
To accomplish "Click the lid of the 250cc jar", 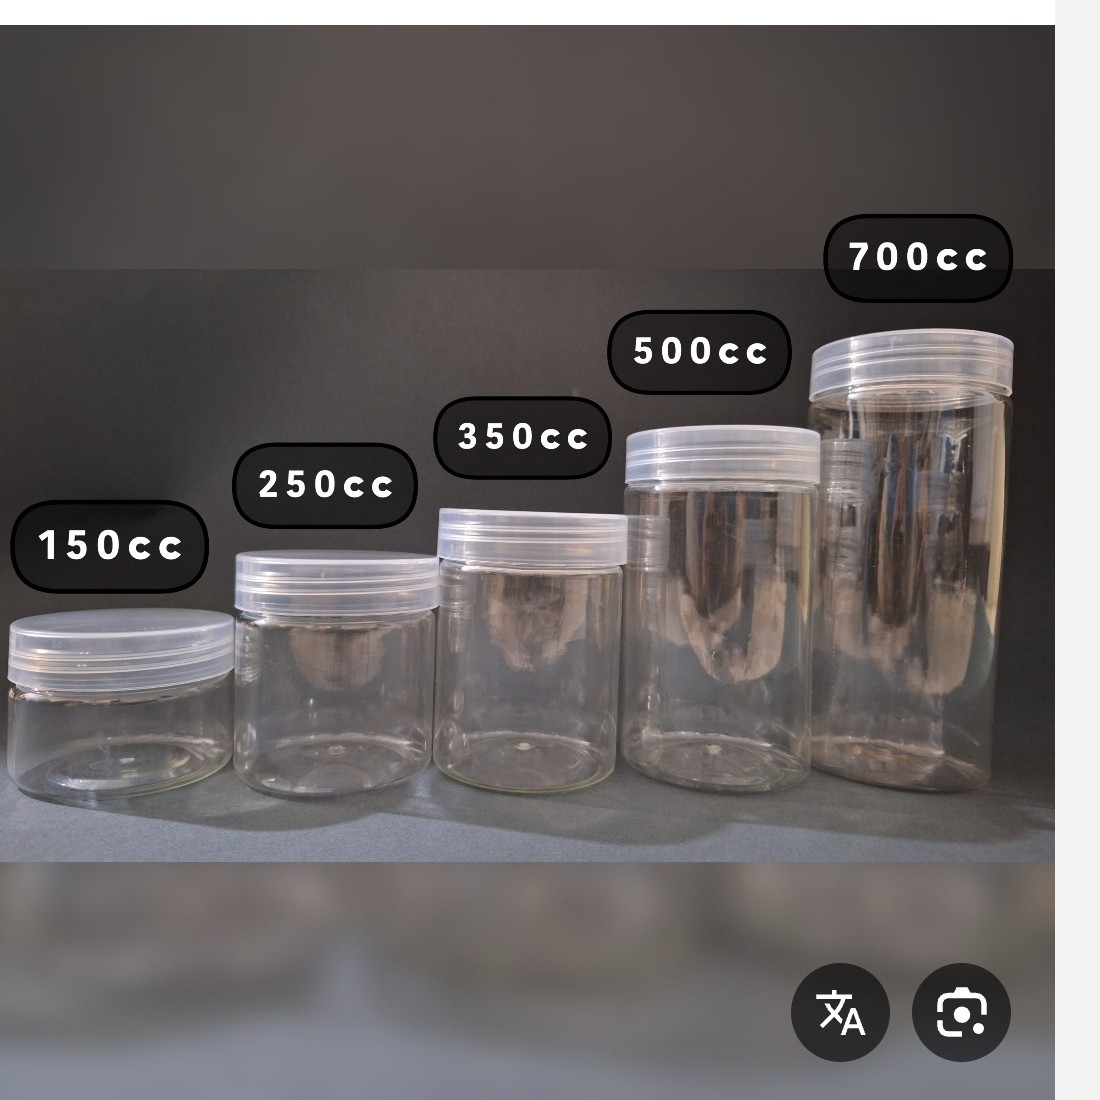I will coord(337,583).
